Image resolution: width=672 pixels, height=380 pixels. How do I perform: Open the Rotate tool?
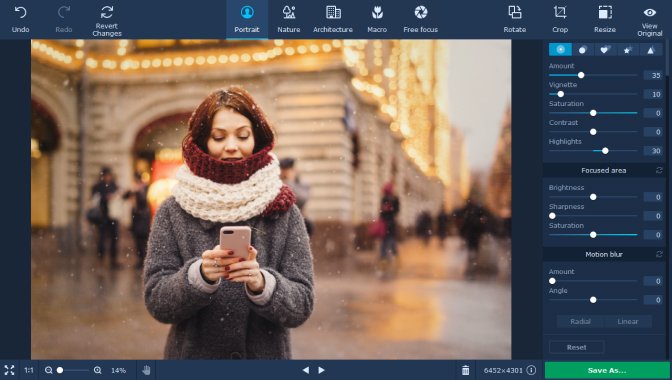click(x=515, y=20)
